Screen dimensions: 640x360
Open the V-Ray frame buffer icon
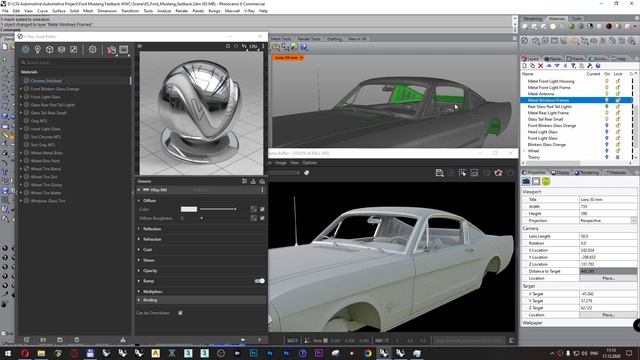pos(124,50)
